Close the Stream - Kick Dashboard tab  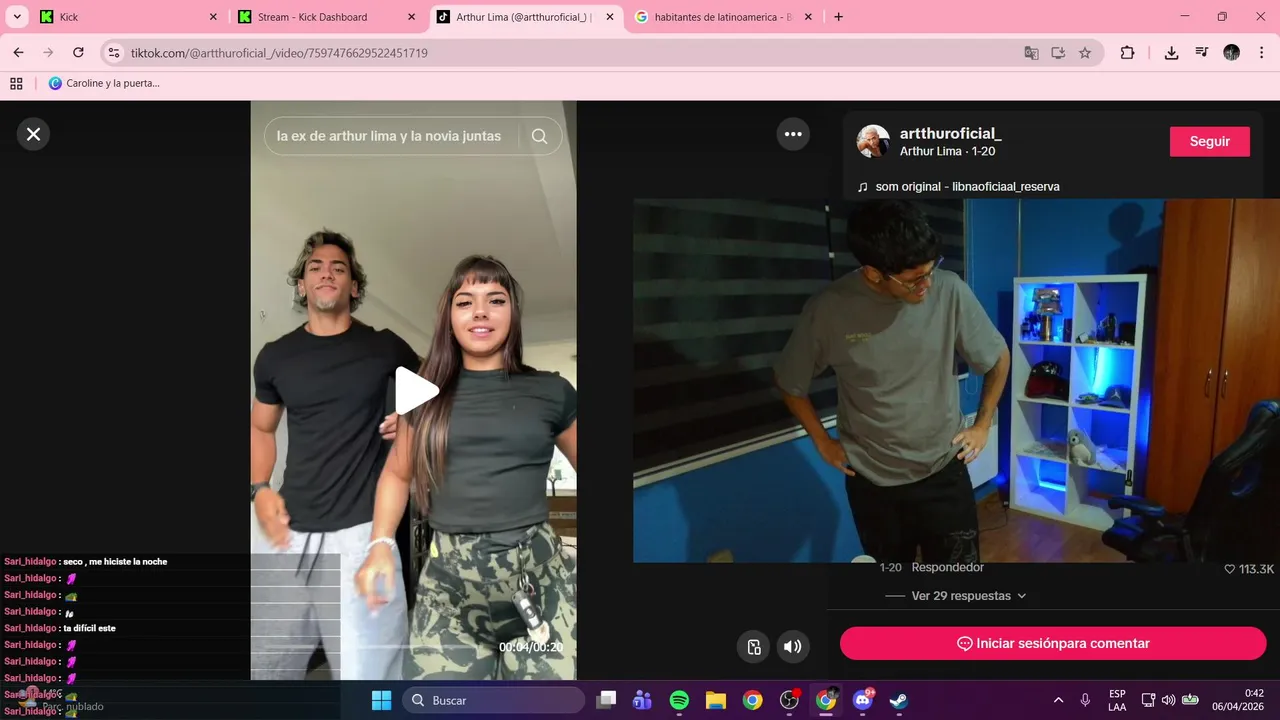click(411, 17)
